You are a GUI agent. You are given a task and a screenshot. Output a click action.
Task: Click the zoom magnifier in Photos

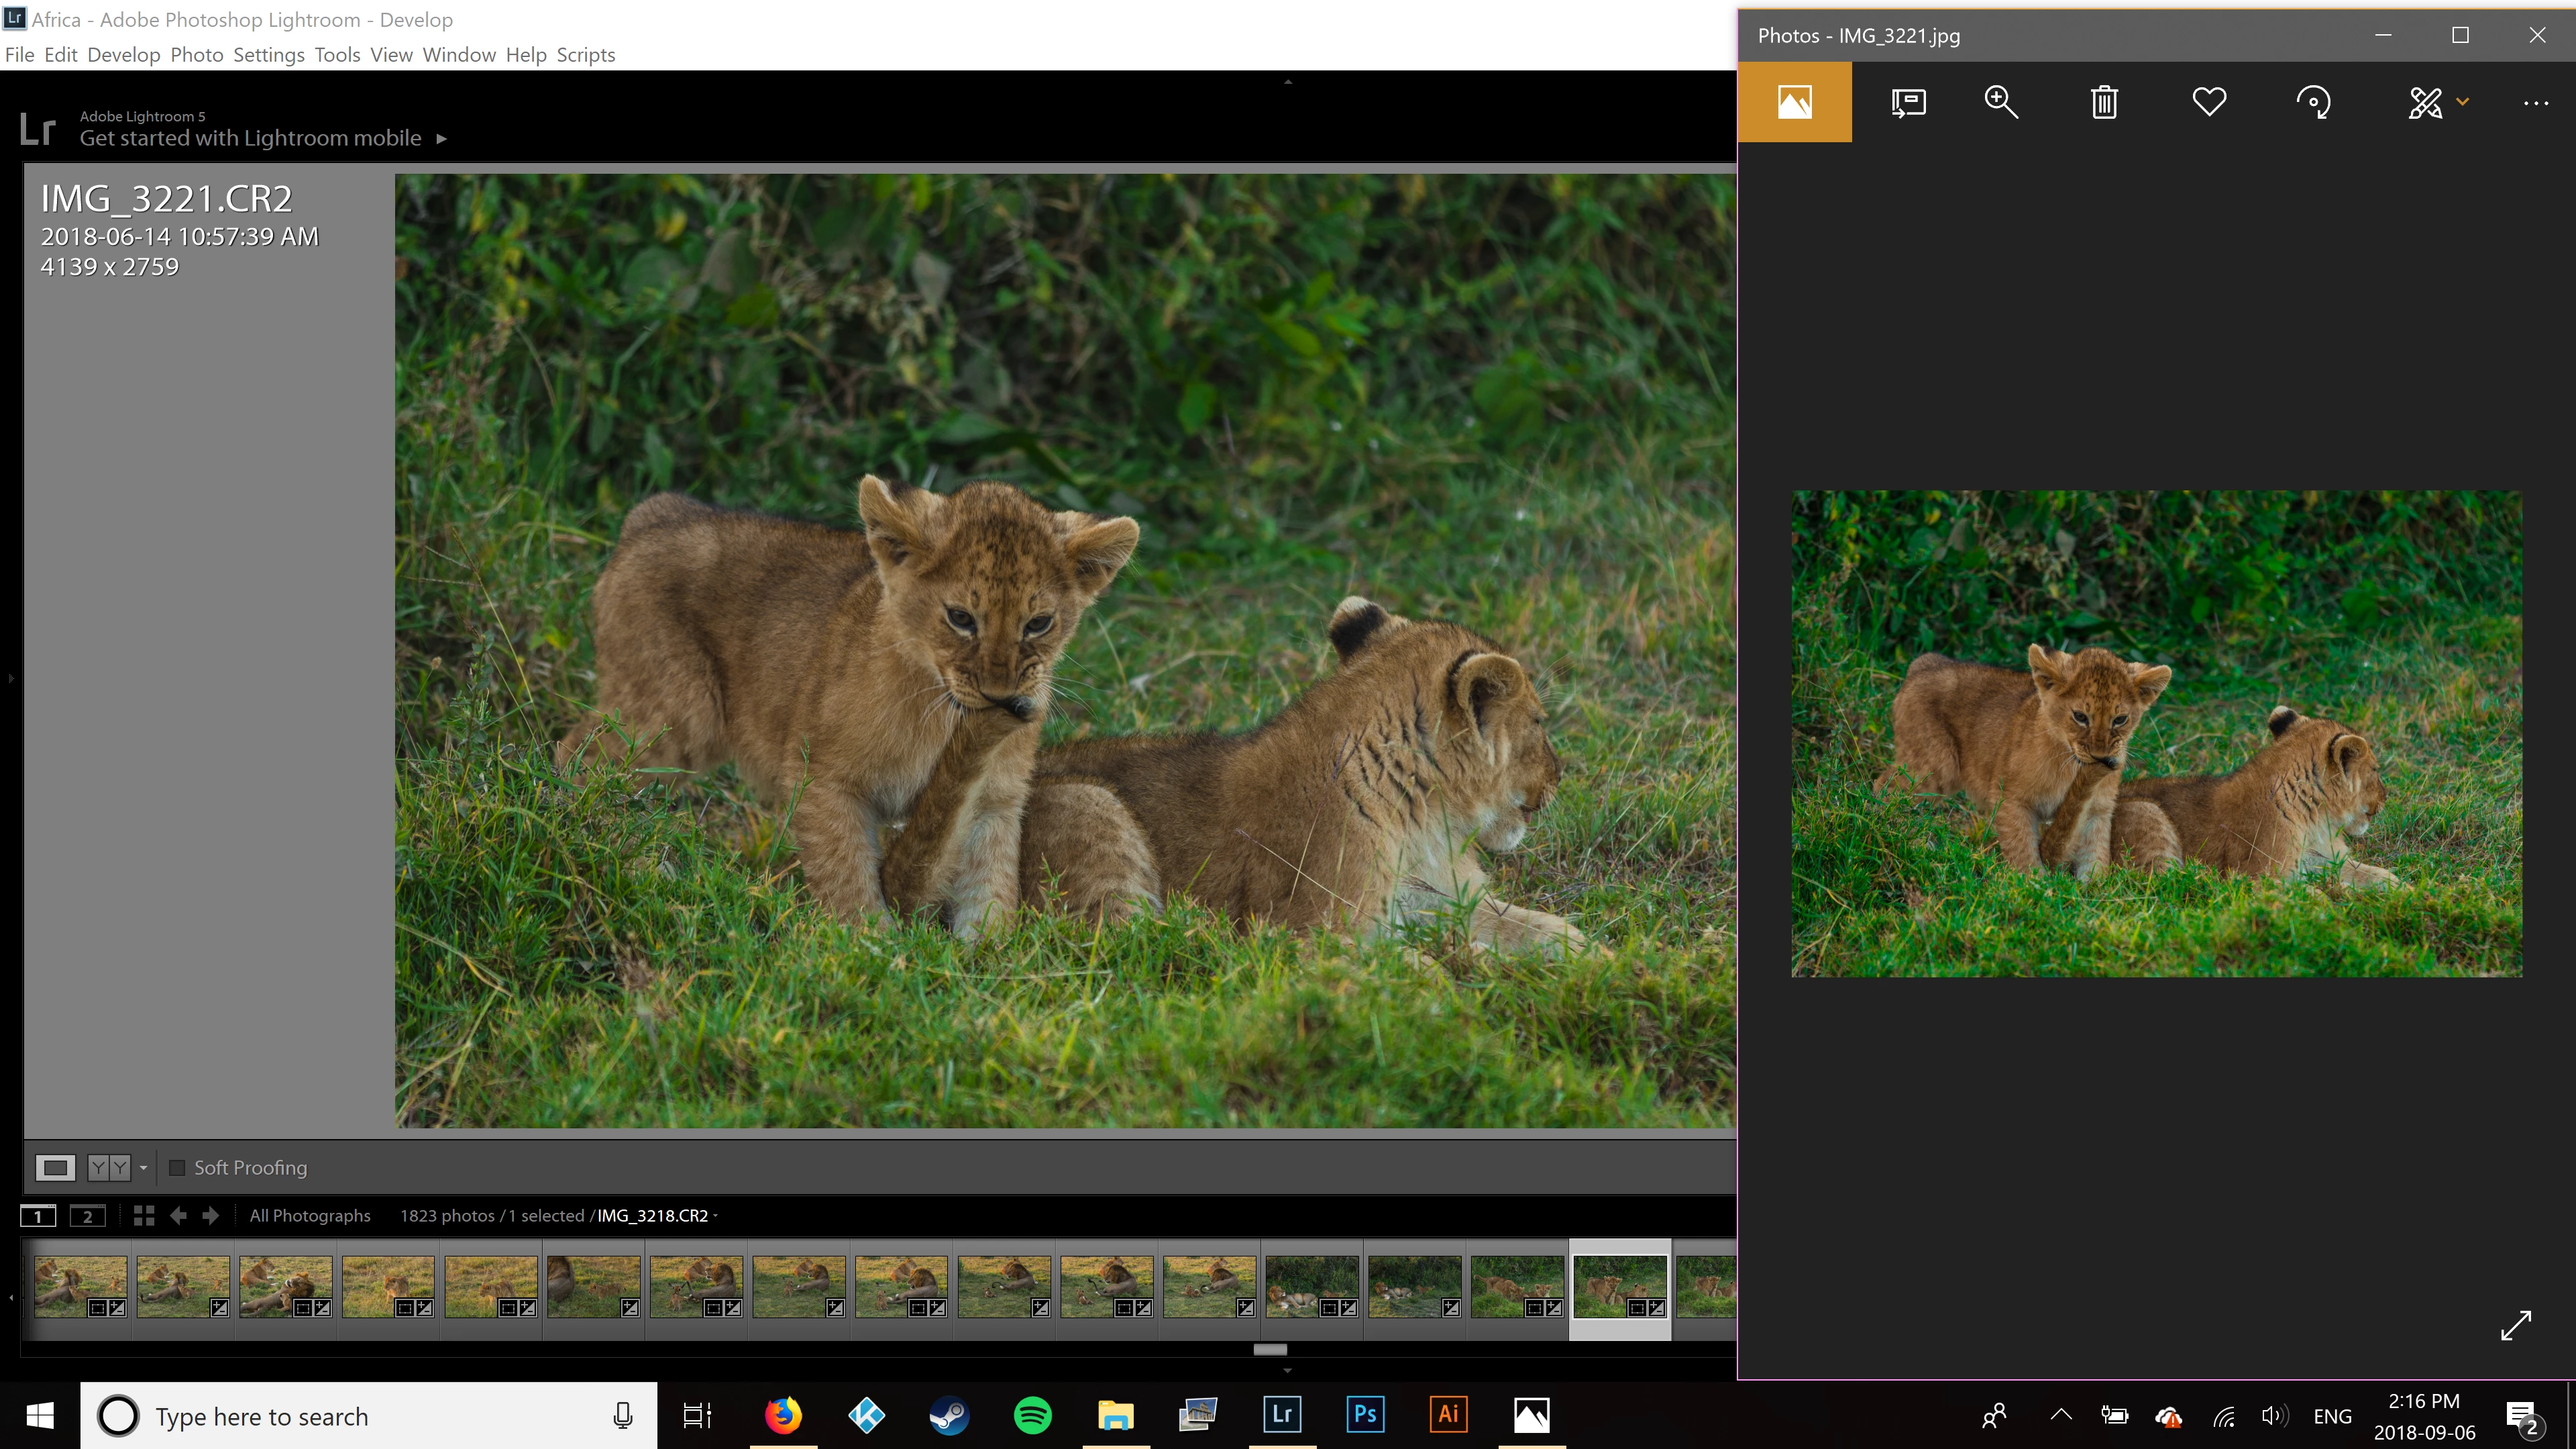tap(2001, 102)
